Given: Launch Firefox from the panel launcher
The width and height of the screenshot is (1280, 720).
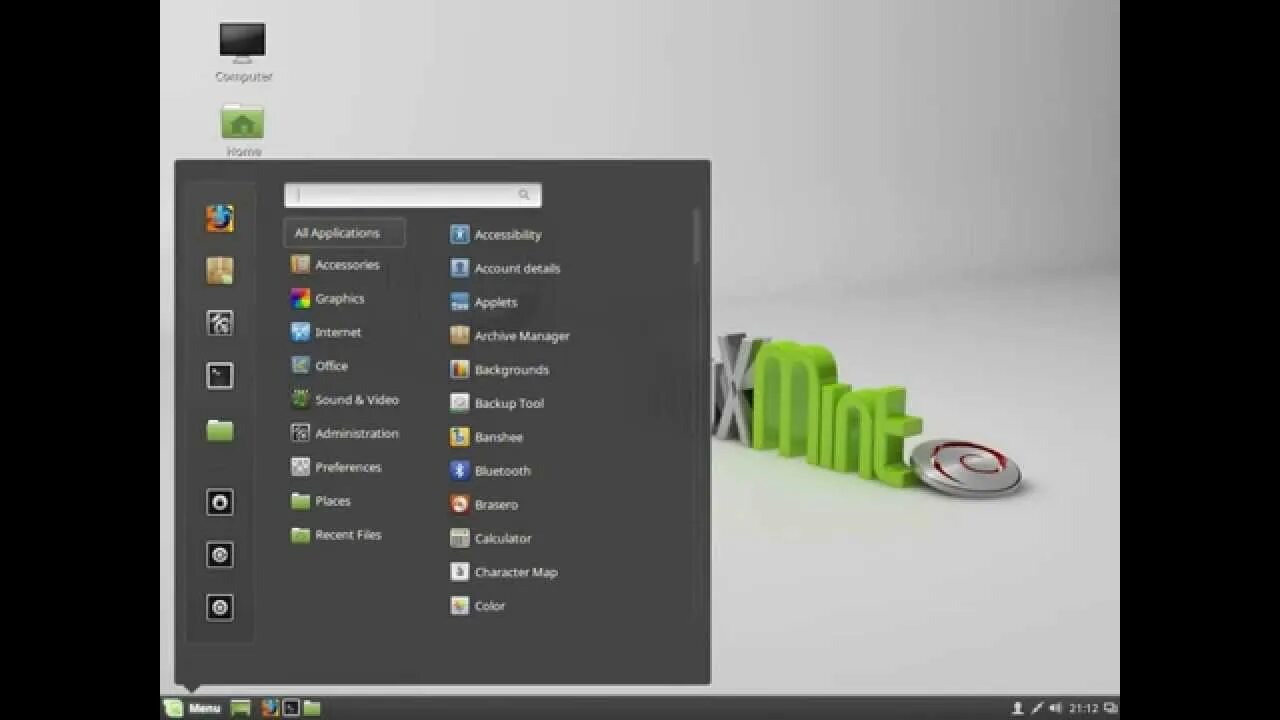Looking at the screenshot, I should click(x=270, y=708).
